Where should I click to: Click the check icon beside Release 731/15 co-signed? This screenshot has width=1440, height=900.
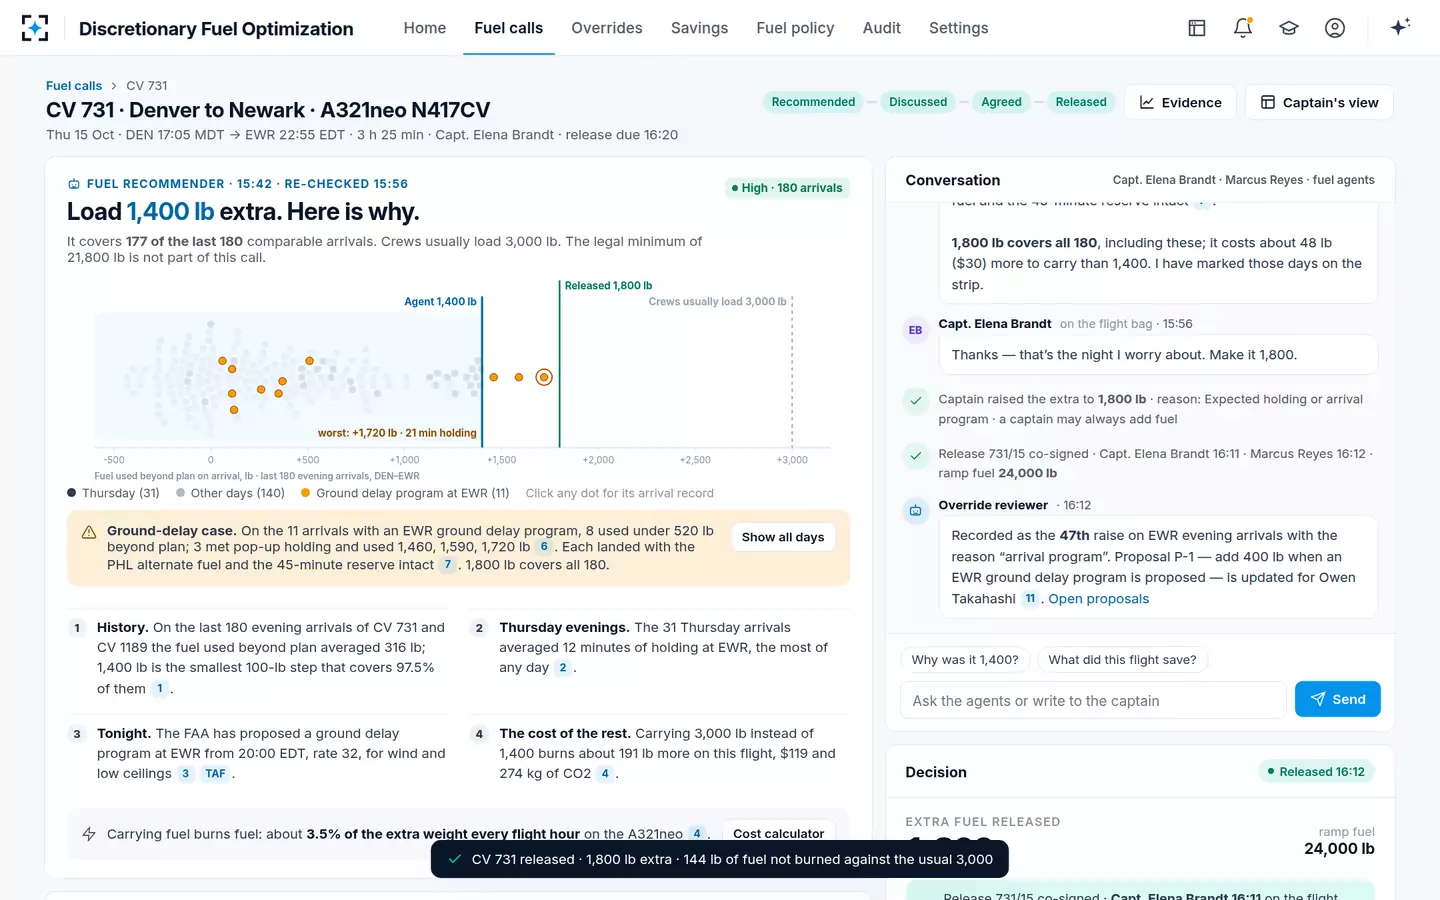(x=915, y=456)
